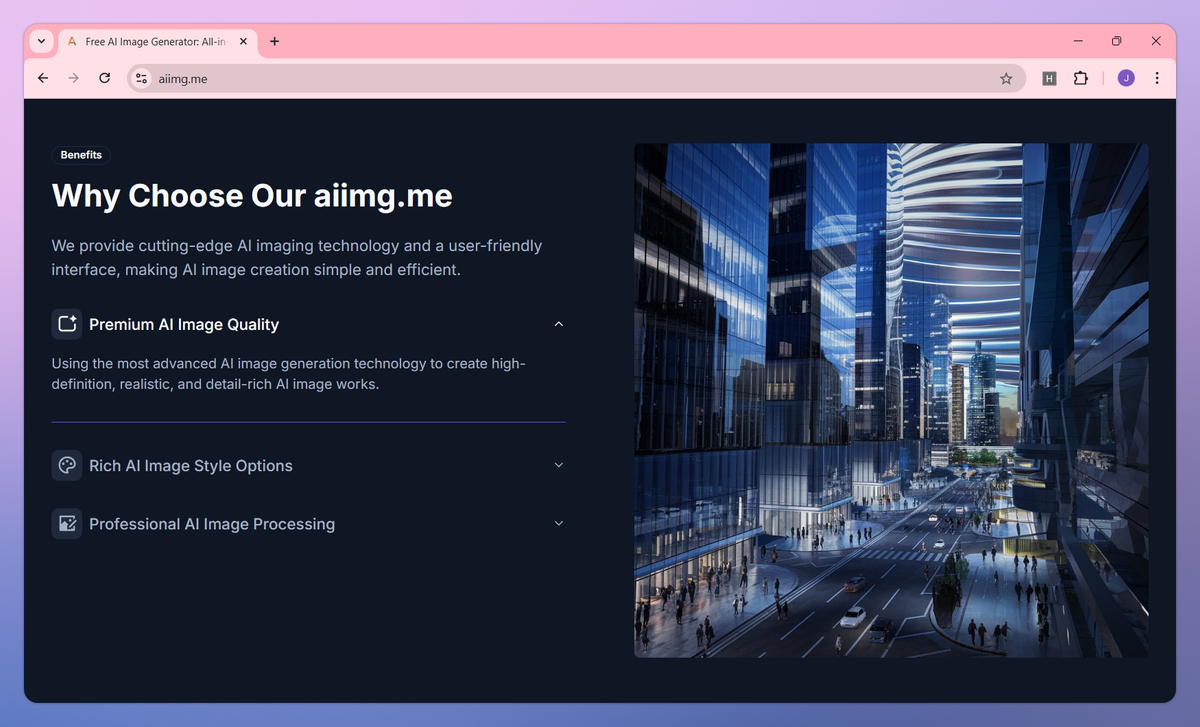Collapse the Premium AI Image Quality section
Viewport: 1200px width, 727px height.
pos(559,324)
